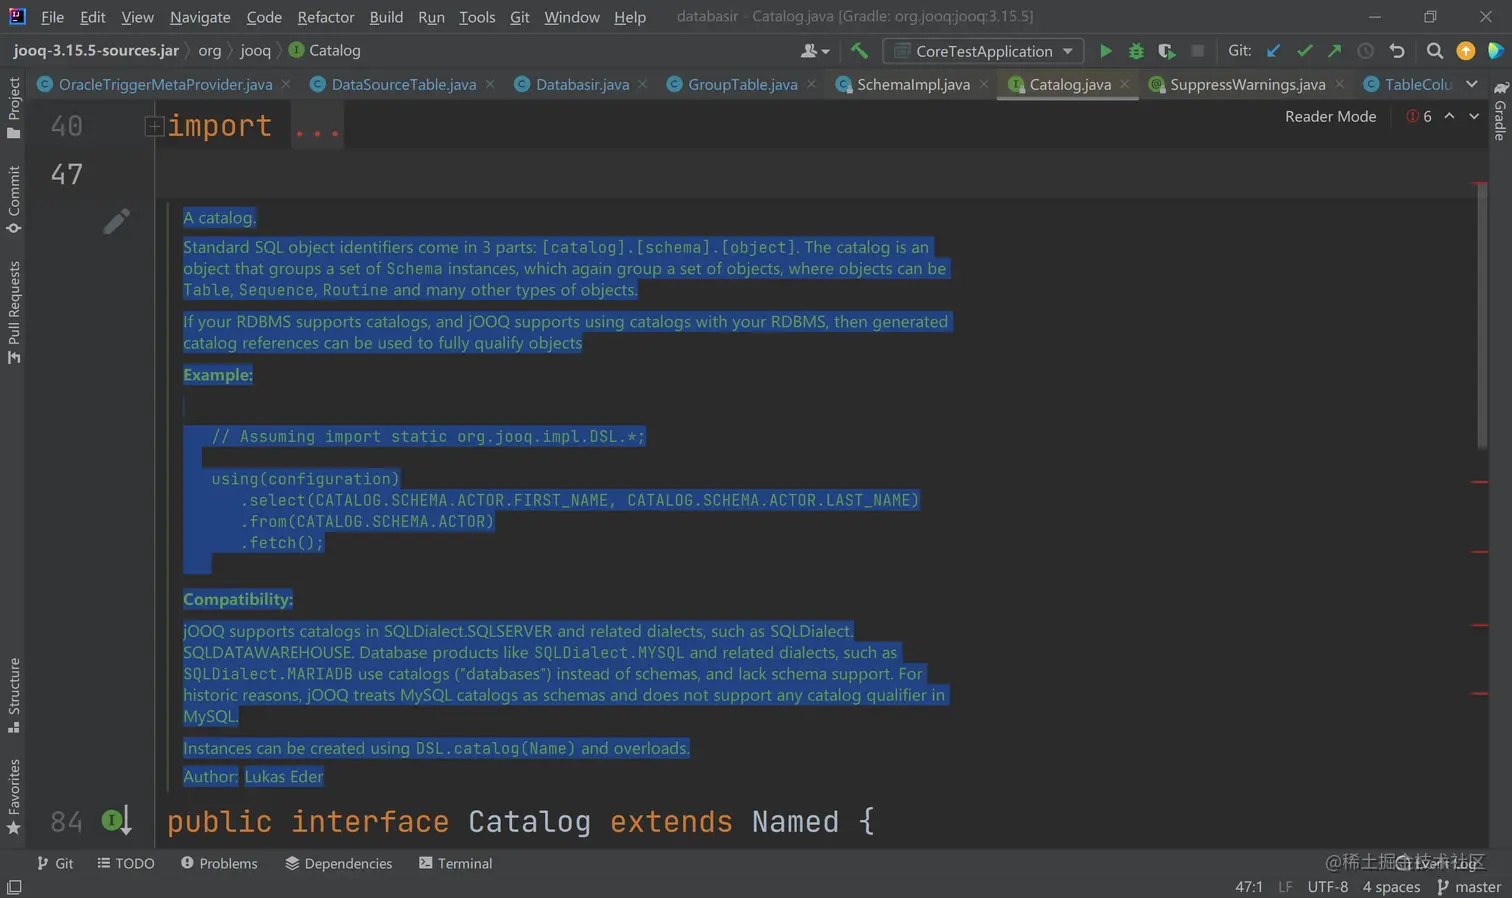Close the SuppressWarnings.java tab

pyautogui.click(x=1339, y=85)
